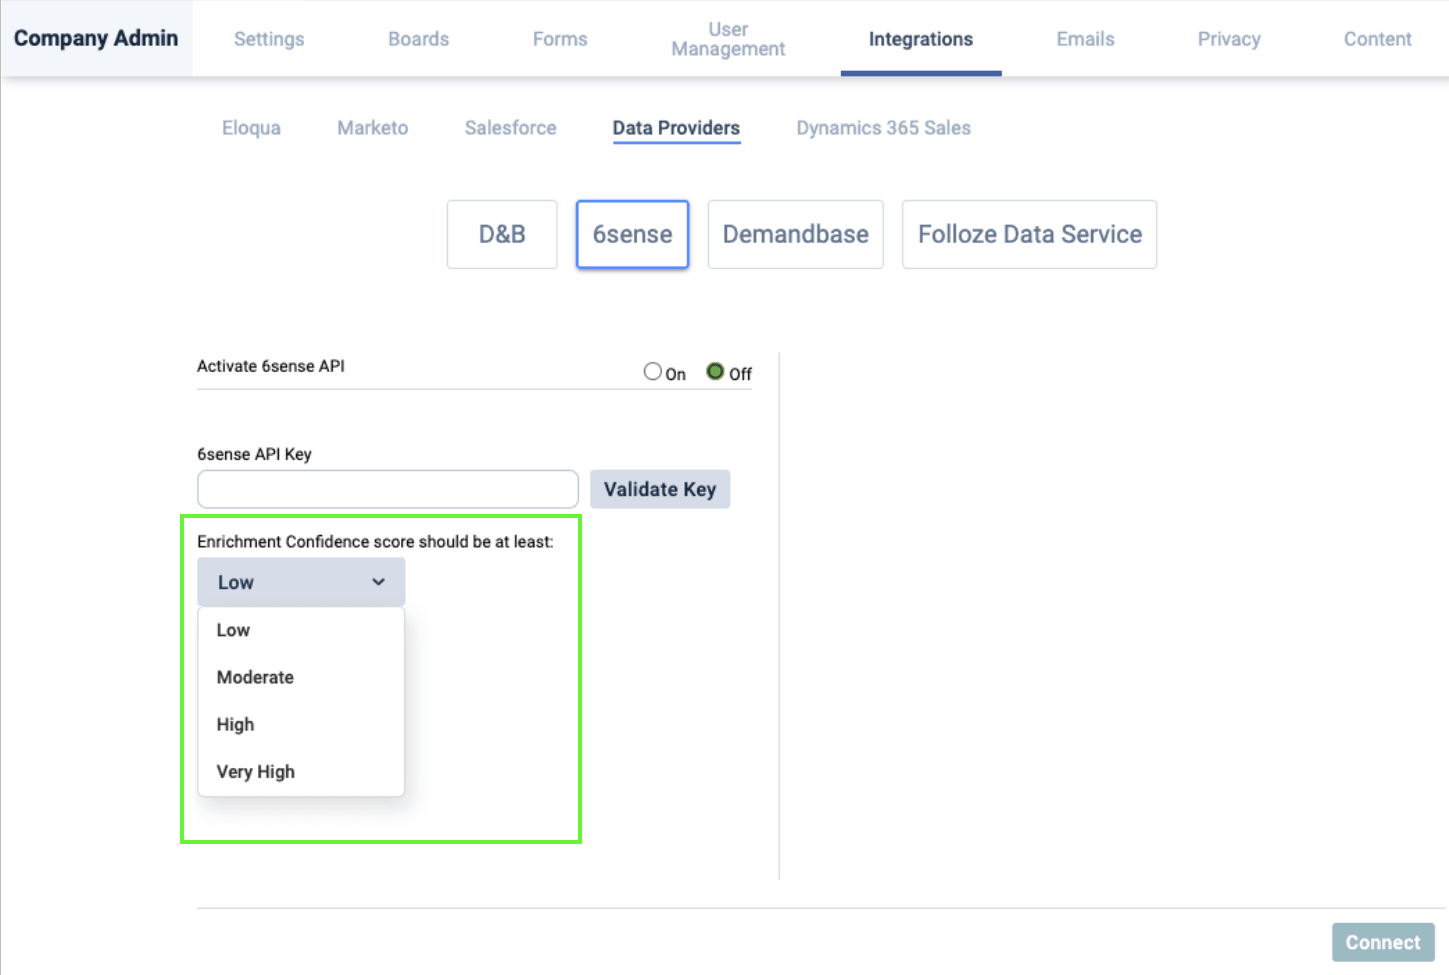
Task: Choose Moderate from the confidence list
Action: [255, 677]
